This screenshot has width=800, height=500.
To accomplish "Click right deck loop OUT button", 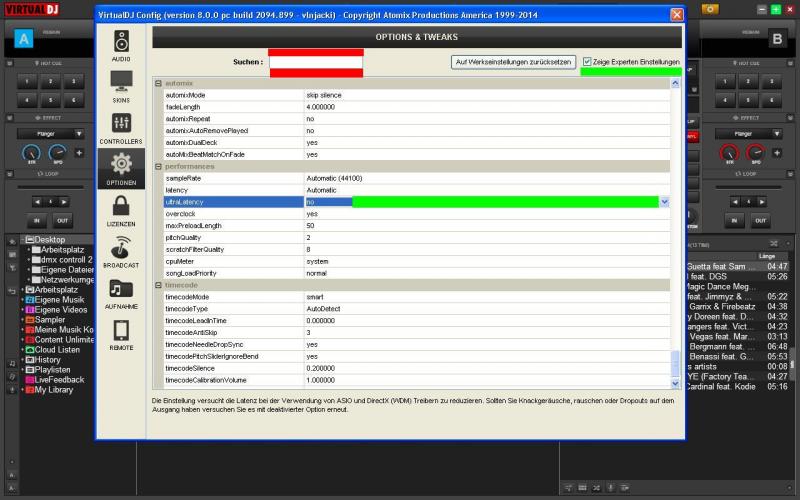I will 760,221.
